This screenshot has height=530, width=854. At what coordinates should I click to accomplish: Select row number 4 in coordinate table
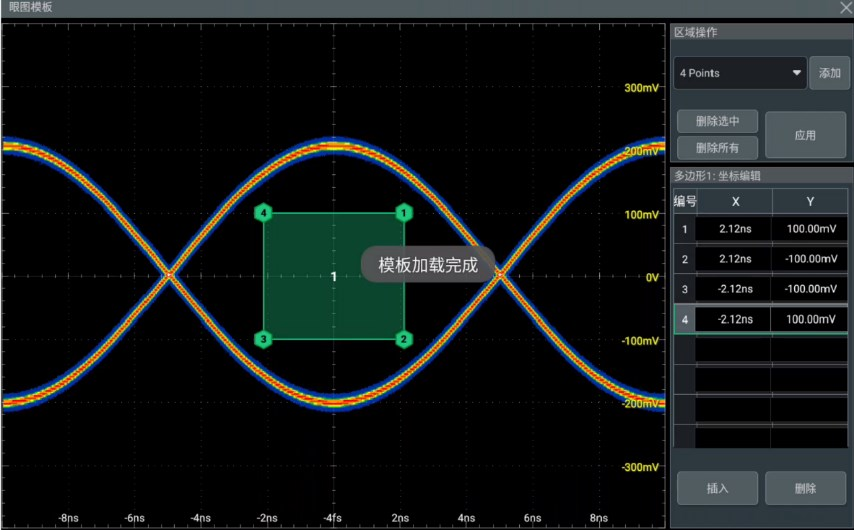click(x=685, y=319)
